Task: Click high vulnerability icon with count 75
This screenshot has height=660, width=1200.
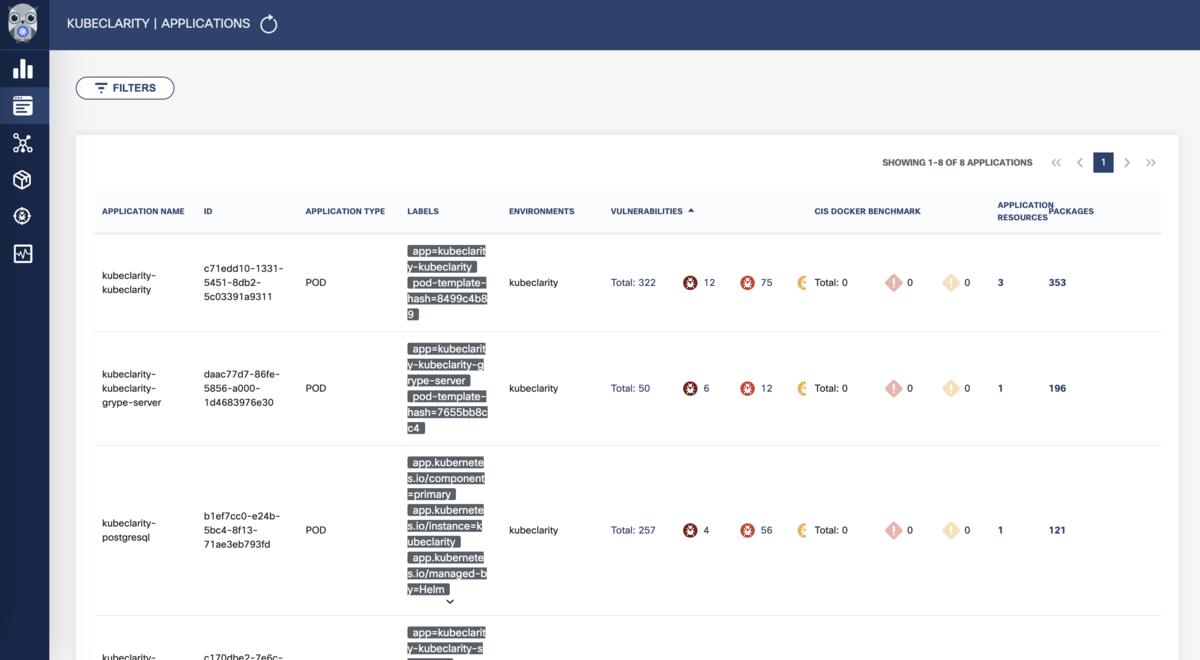Action: [747, 283]
